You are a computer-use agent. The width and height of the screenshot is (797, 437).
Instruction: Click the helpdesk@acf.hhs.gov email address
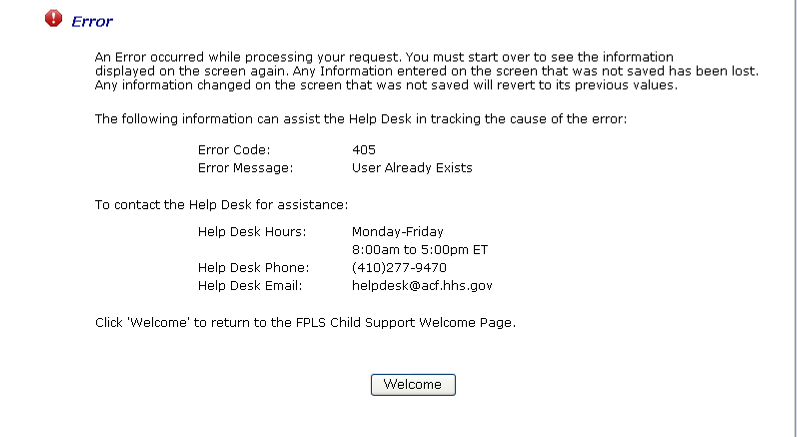click(422, 286)
